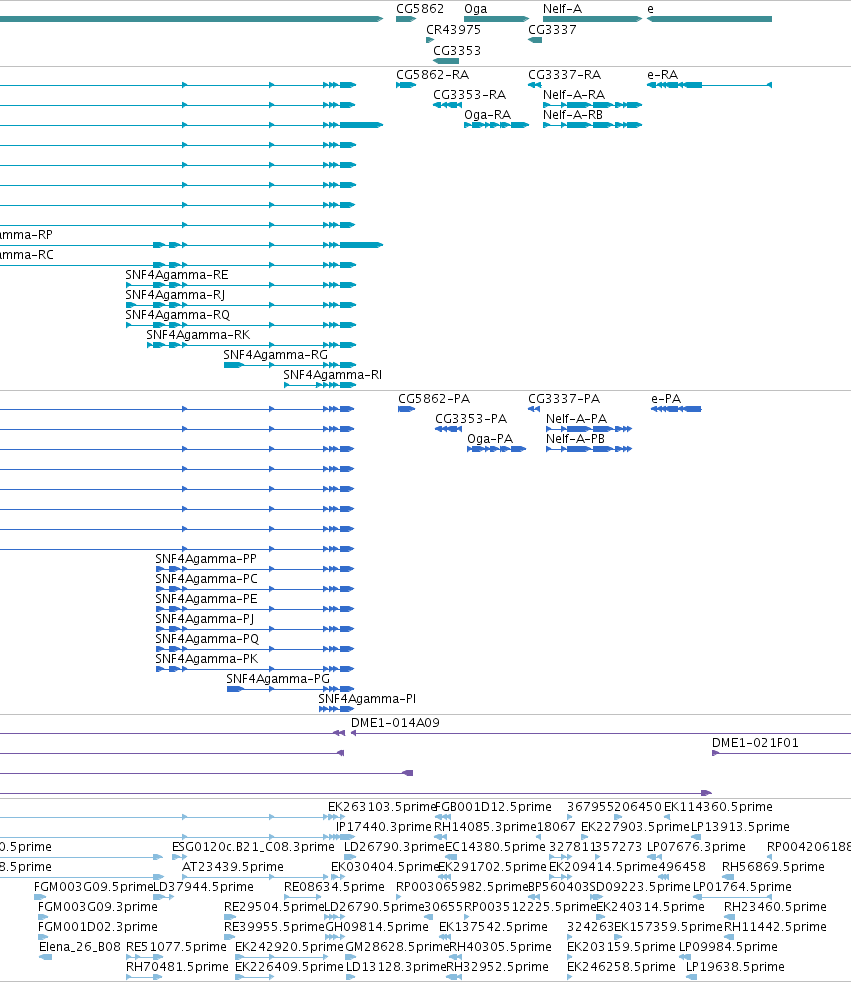Select protein SNF4Agamma-PP
The image size is (851, 982).
coord(206,559)
